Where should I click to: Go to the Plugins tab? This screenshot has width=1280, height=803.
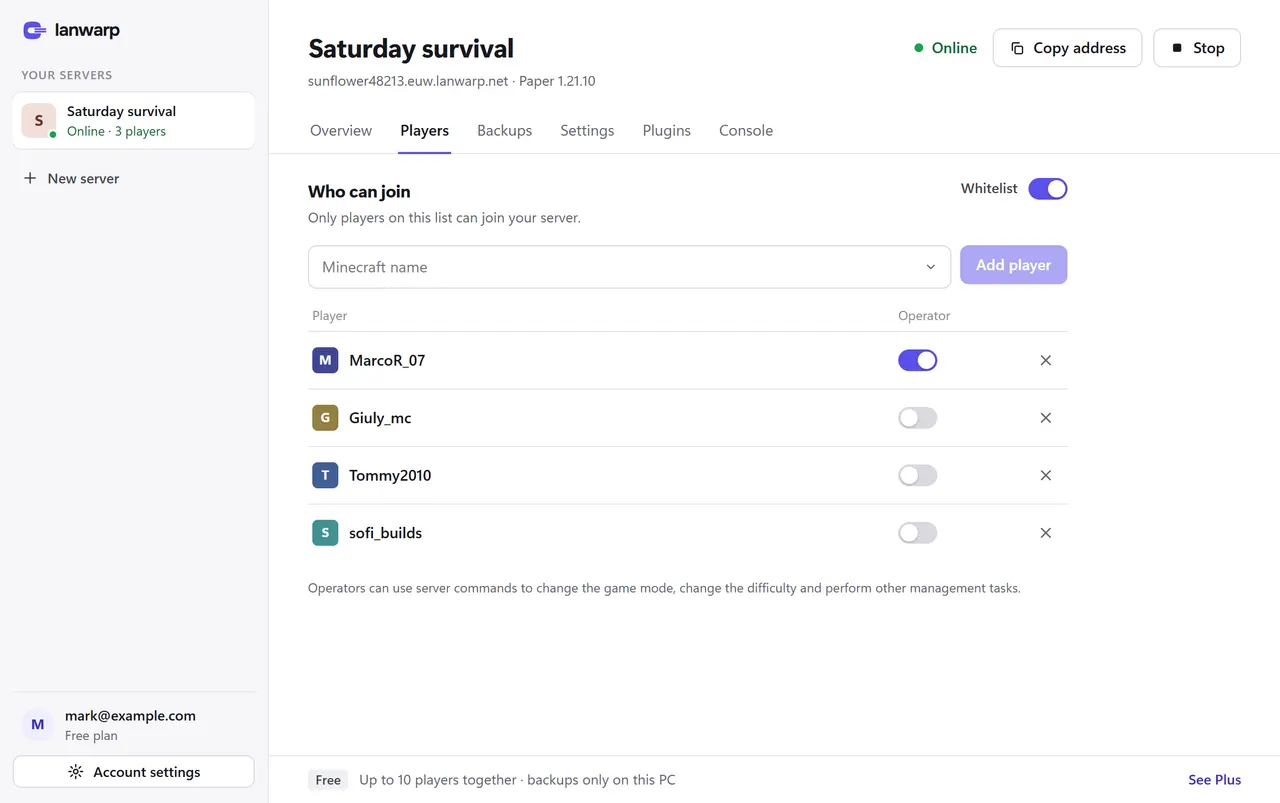click(666, 131)
